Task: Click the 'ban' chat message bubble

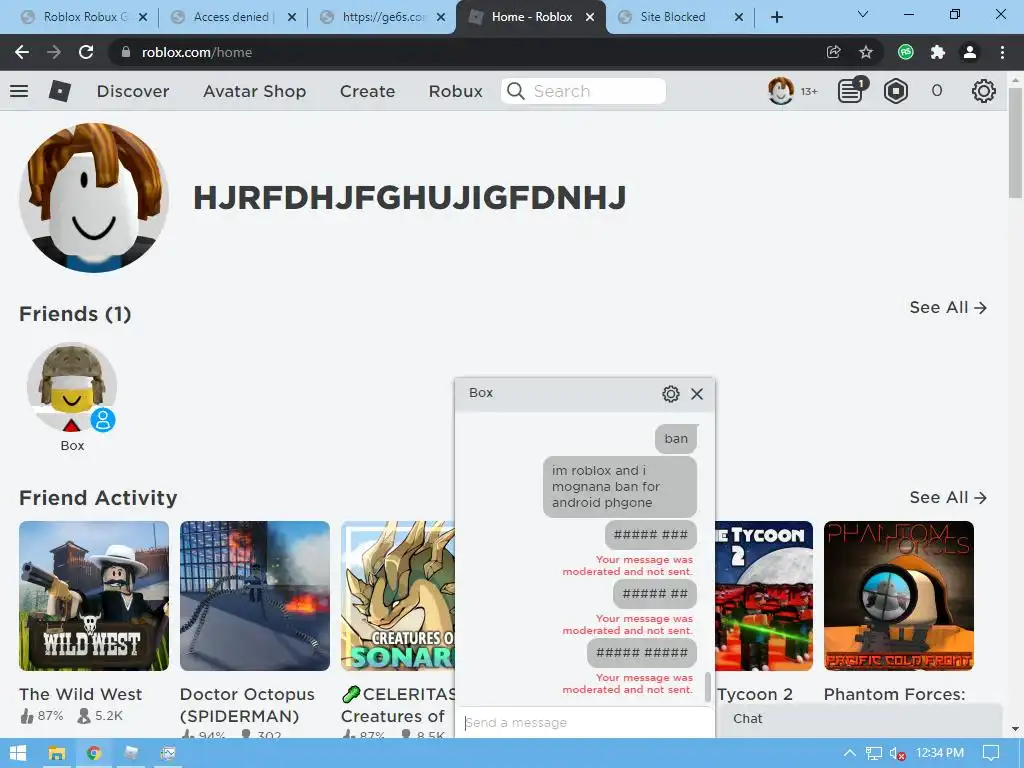Action: [676, 438]
